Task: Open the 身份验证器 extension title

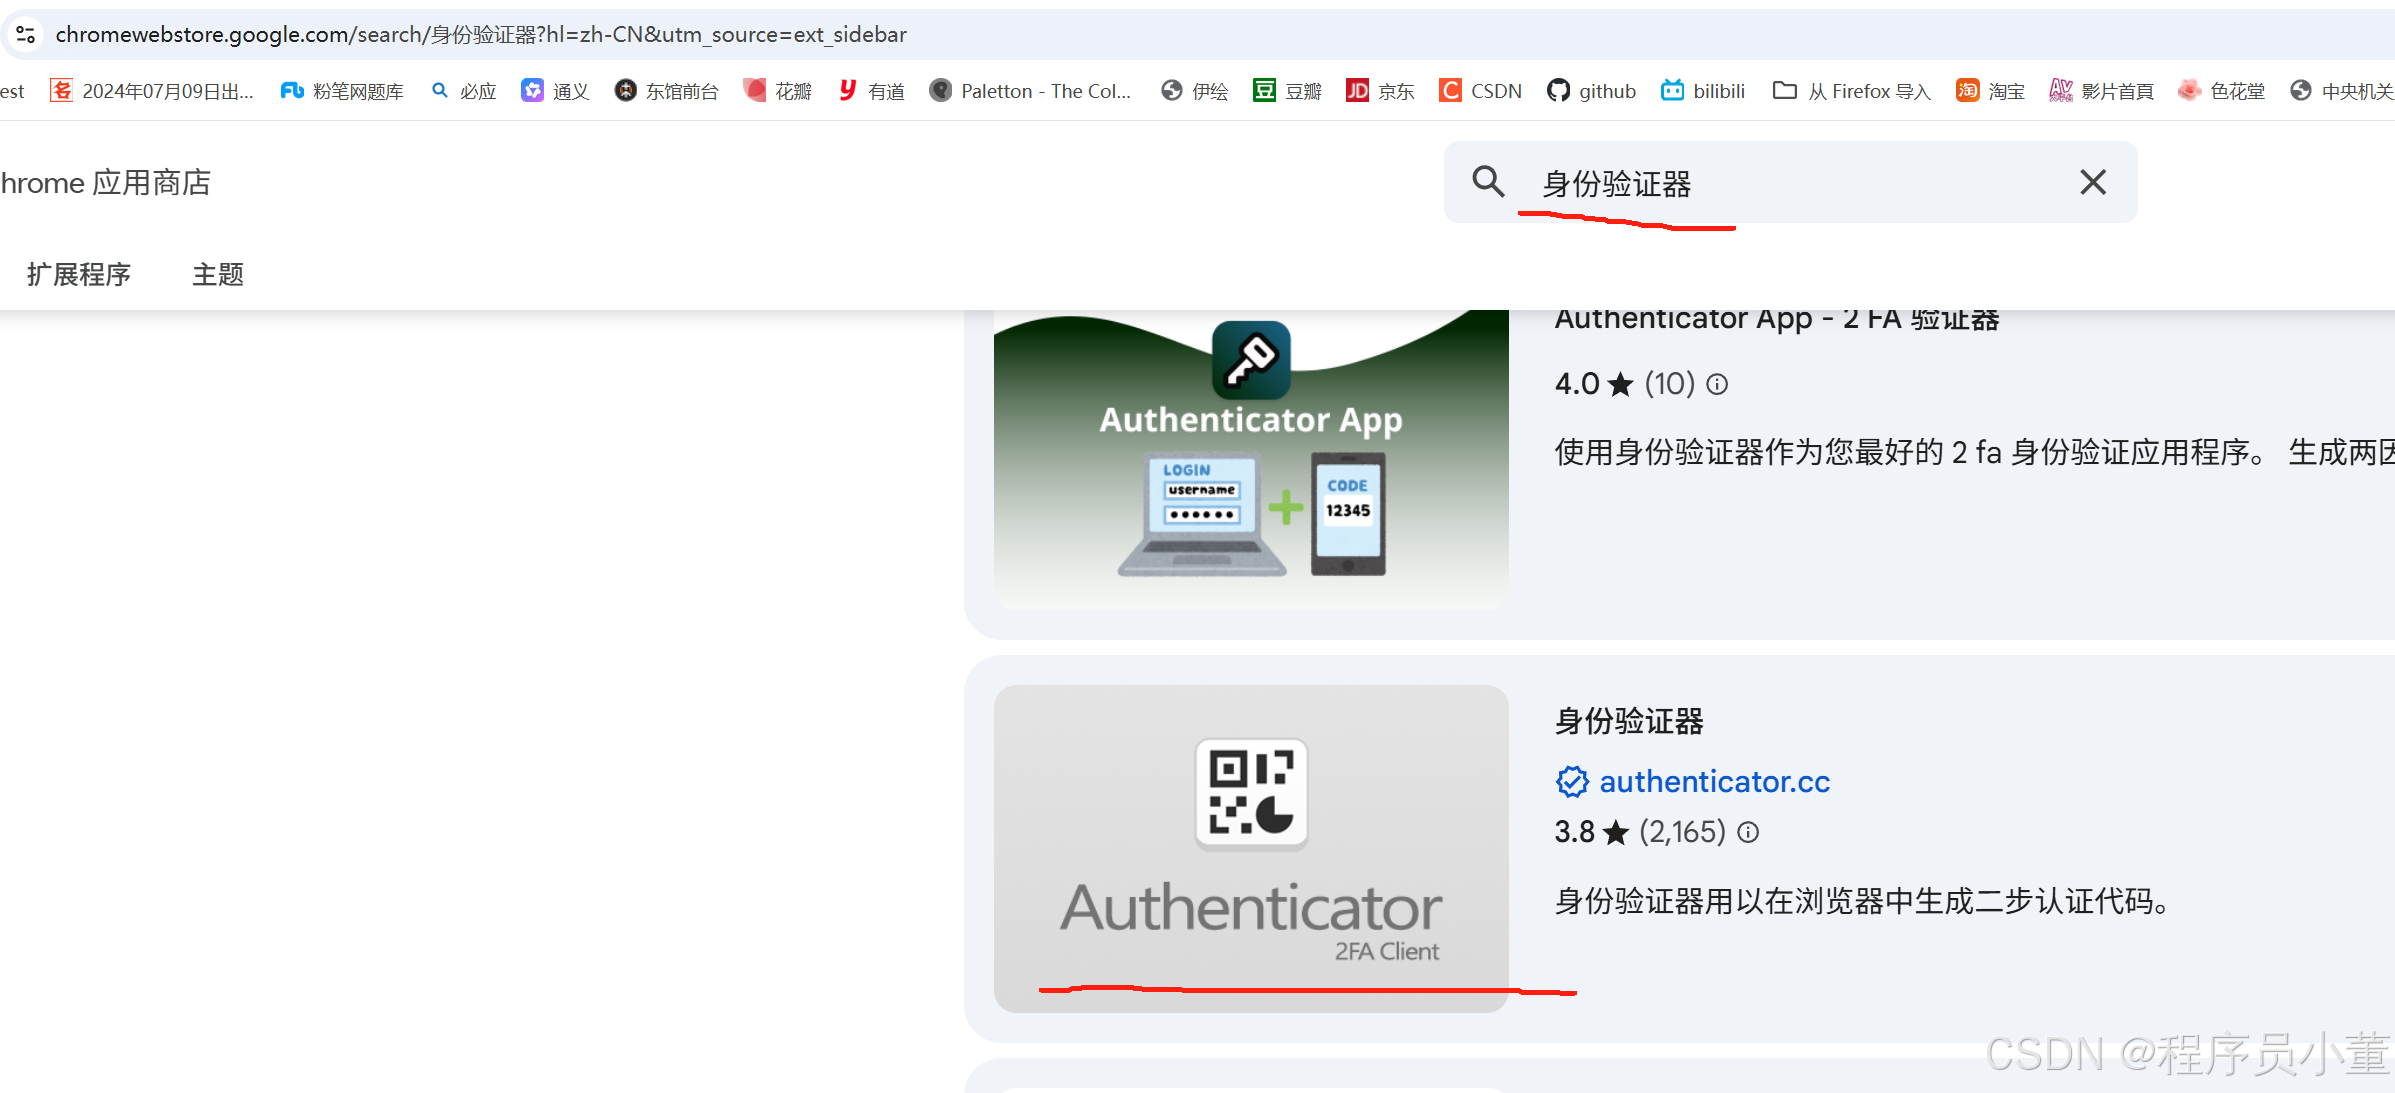Action: coord(1629,721)
